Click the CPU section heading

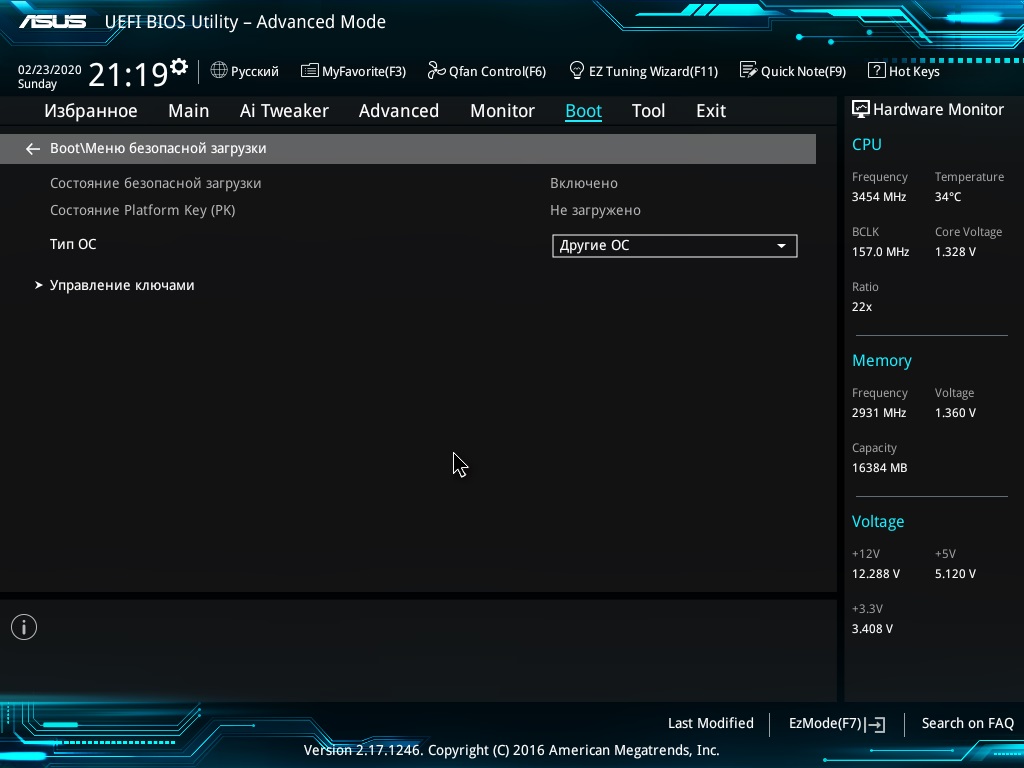point(867,144)
